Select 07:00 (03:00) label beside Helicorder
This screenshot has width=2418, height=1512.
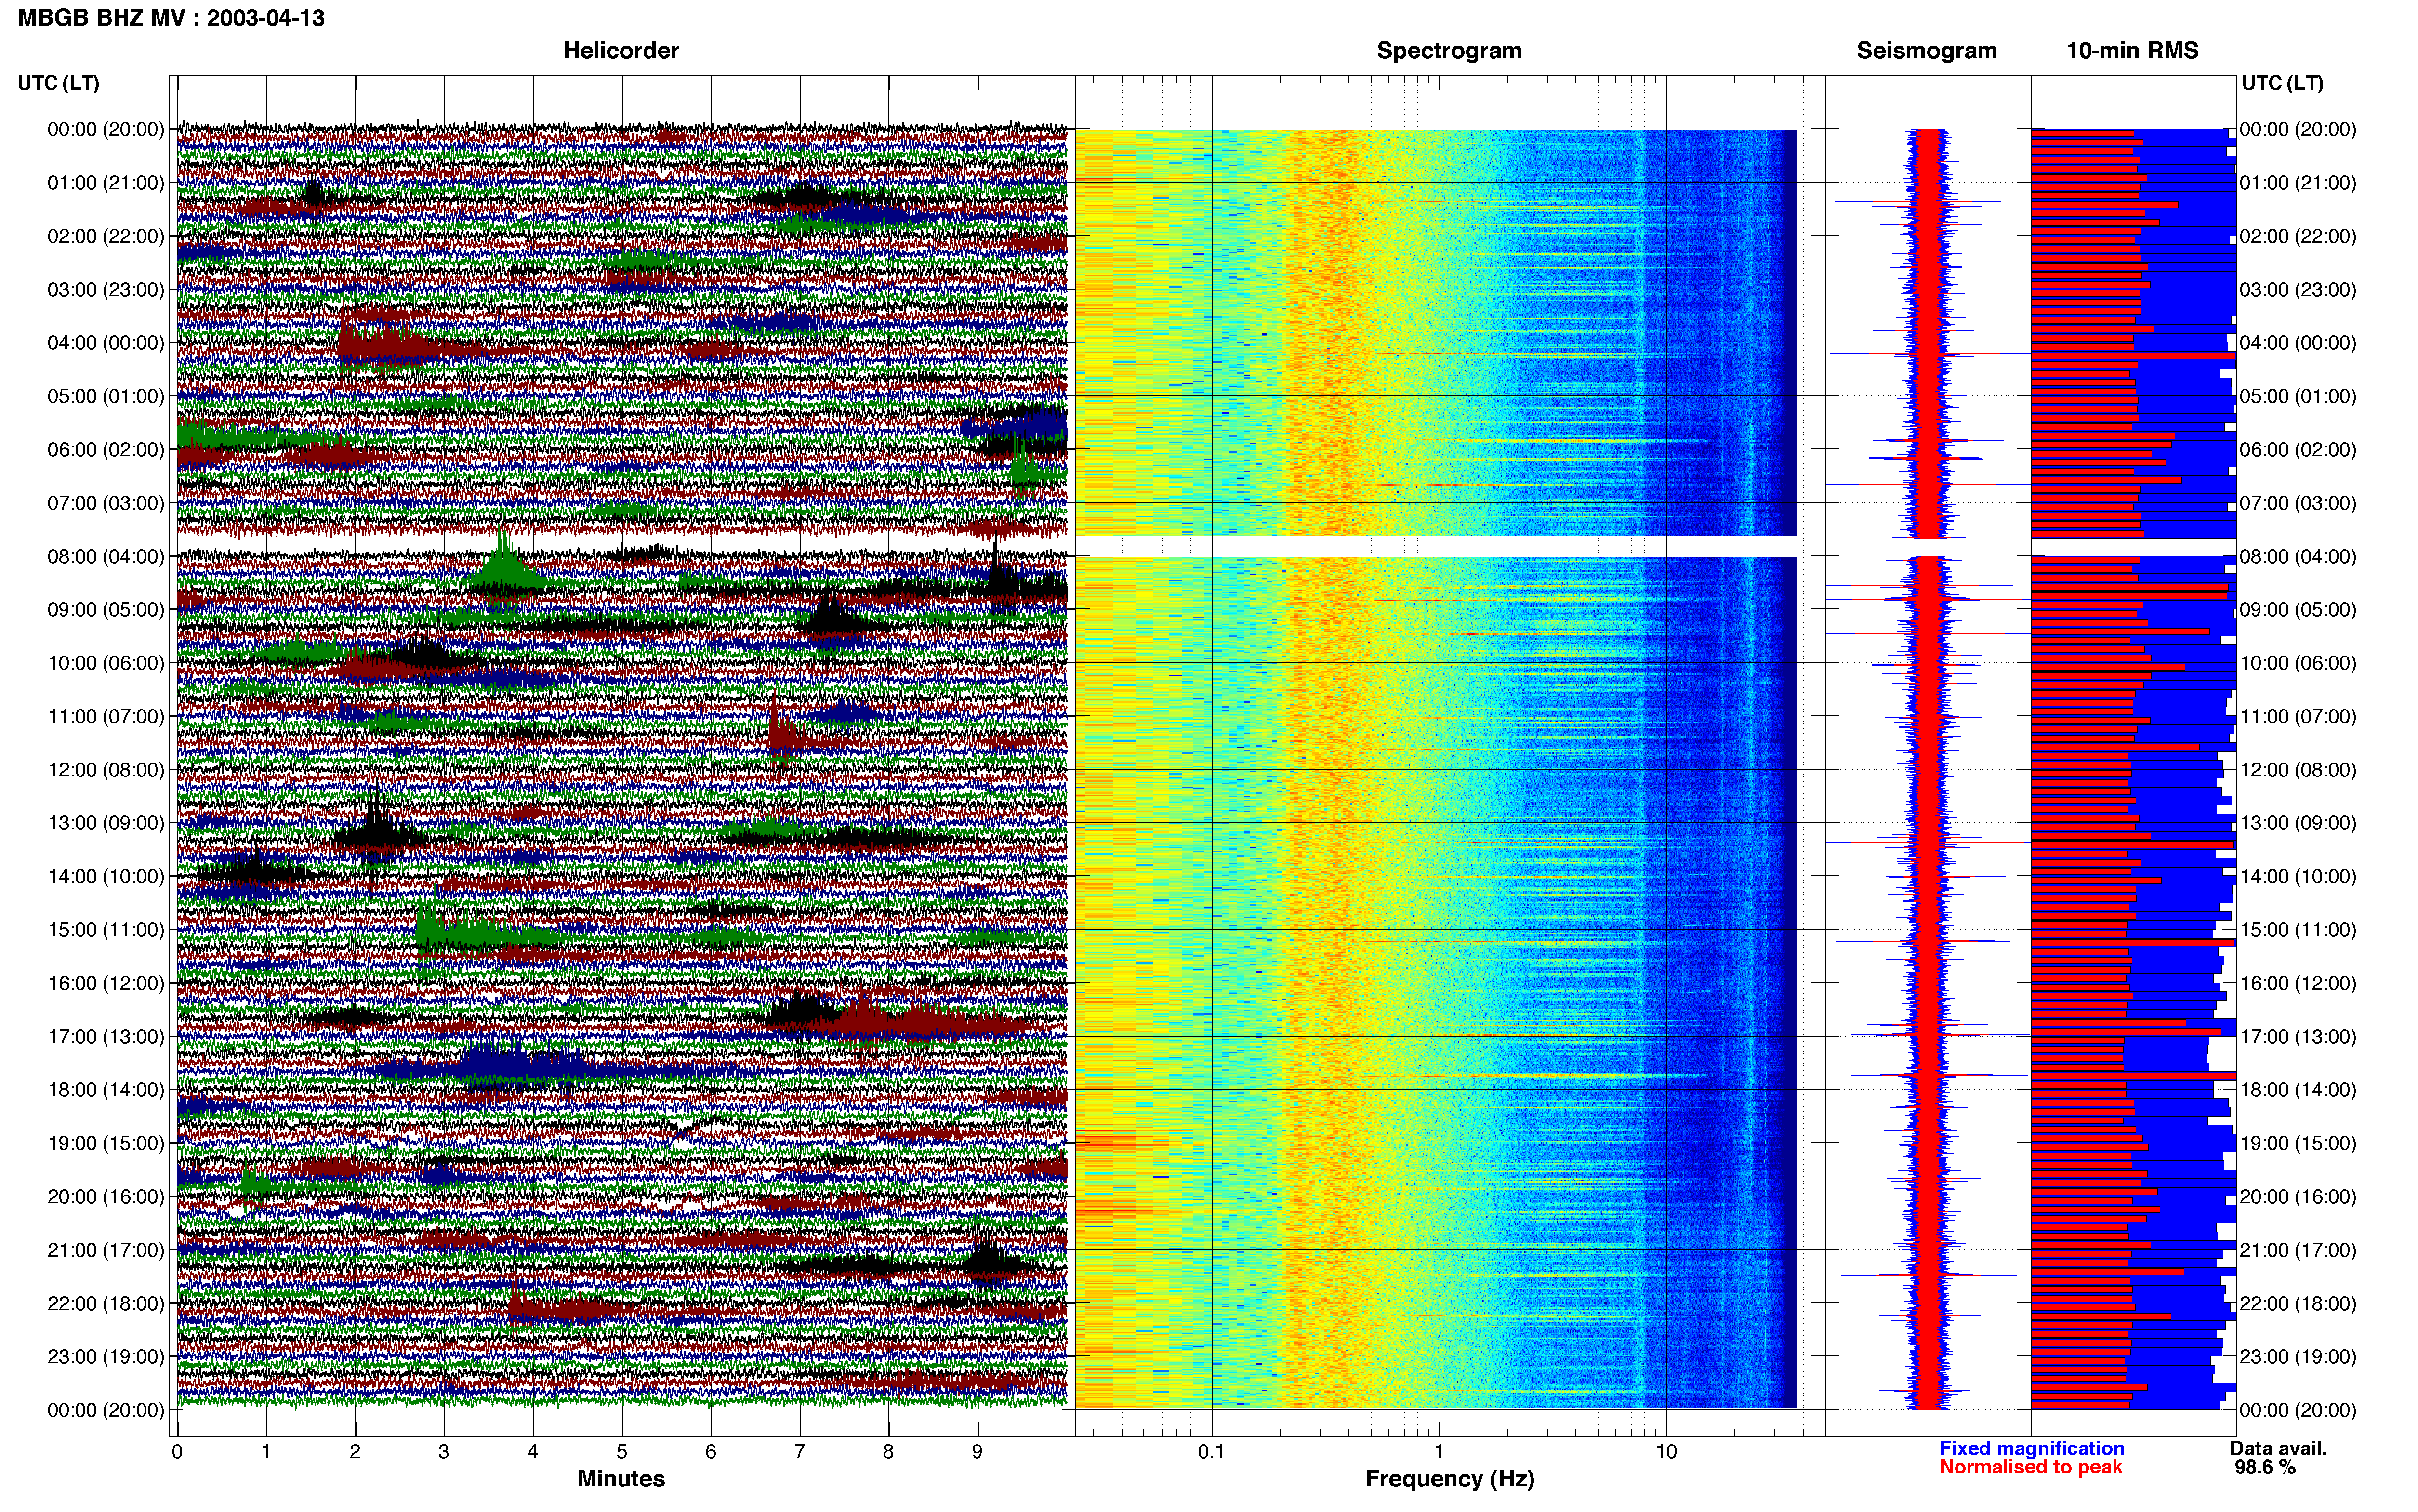pyautogui.click(x=106, y=503)
